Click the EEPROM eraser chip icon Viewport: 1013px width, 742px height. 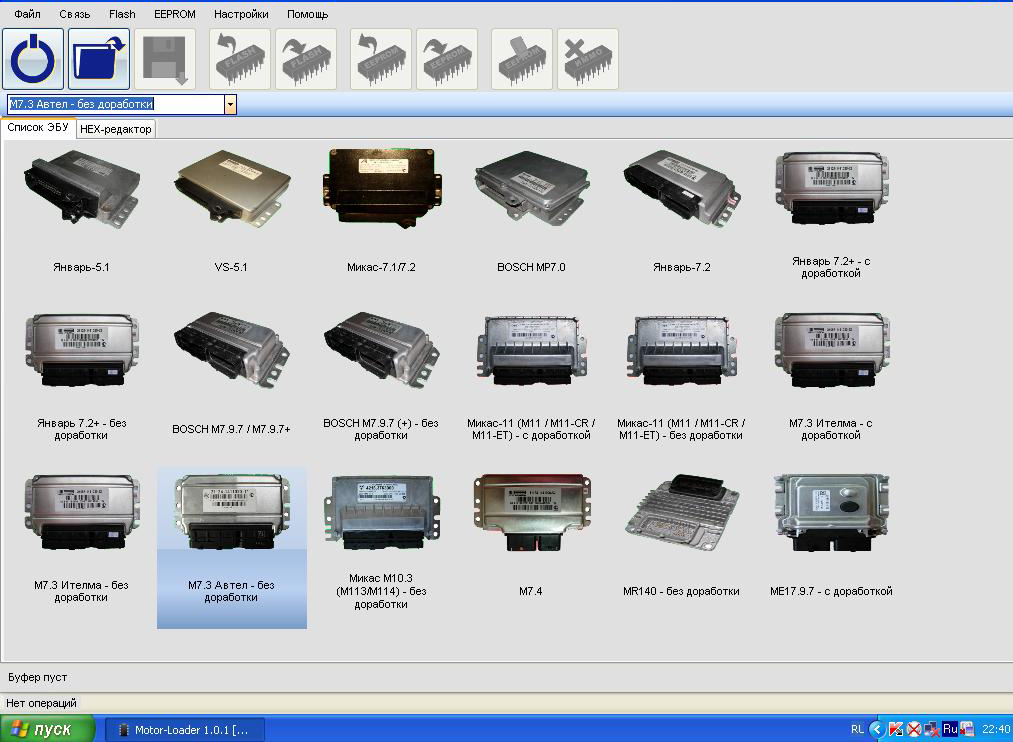click(521, 59)
